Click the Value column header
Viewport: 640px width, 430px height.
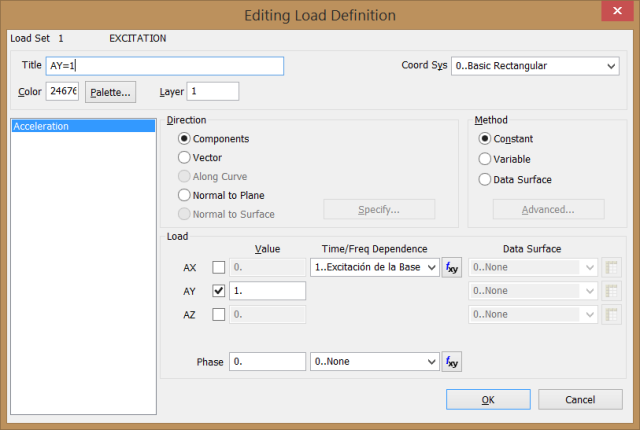pyautogui.click(x=267, y=249)
